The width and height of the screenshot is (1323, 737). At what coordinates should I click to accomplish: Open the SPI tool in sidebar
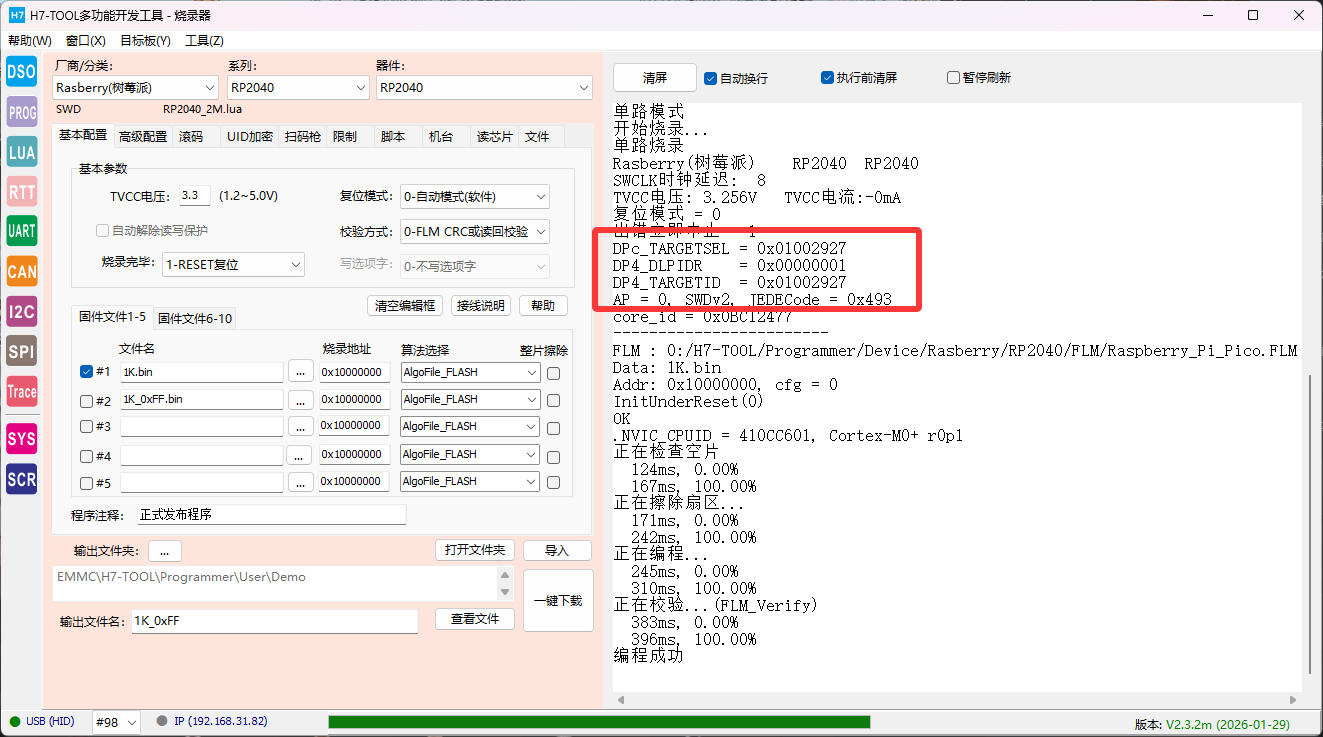(21, 351)
